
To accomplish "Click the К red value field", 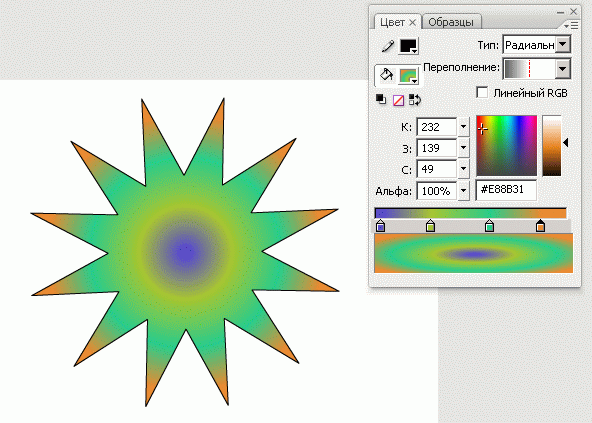I will pyautogui.click(x=436, y=127).
